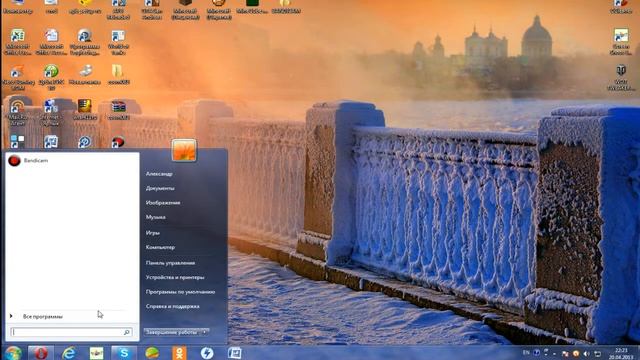The height and width of the screenshot is (360, 640).
Task: Expand the shutdown options arrow
Action: point(205,332)
